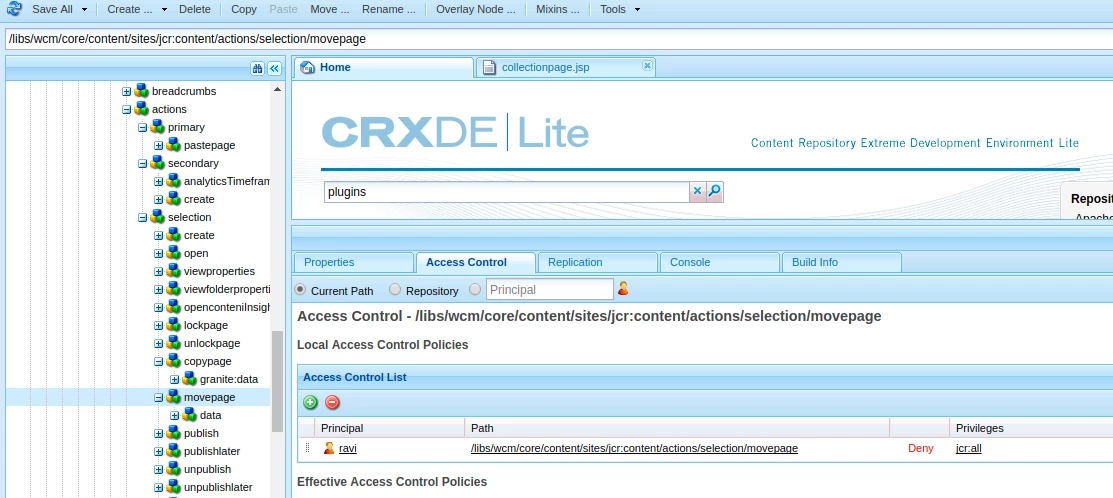Expand the breadcrumbs tree node

pyautogui.click(x=126, y=91)
